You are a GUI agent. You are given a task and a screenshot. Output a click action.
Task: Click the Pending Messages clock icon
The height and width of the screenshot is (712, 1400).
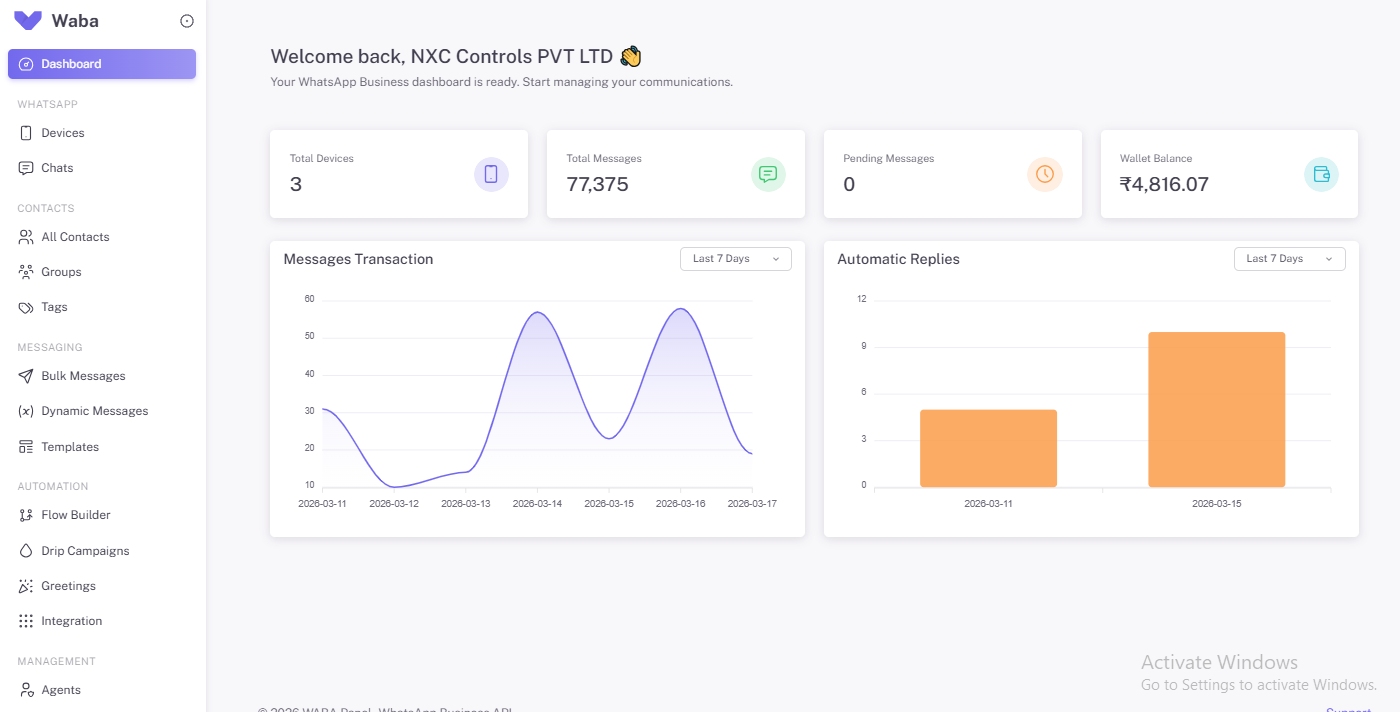pos(1045,174)
